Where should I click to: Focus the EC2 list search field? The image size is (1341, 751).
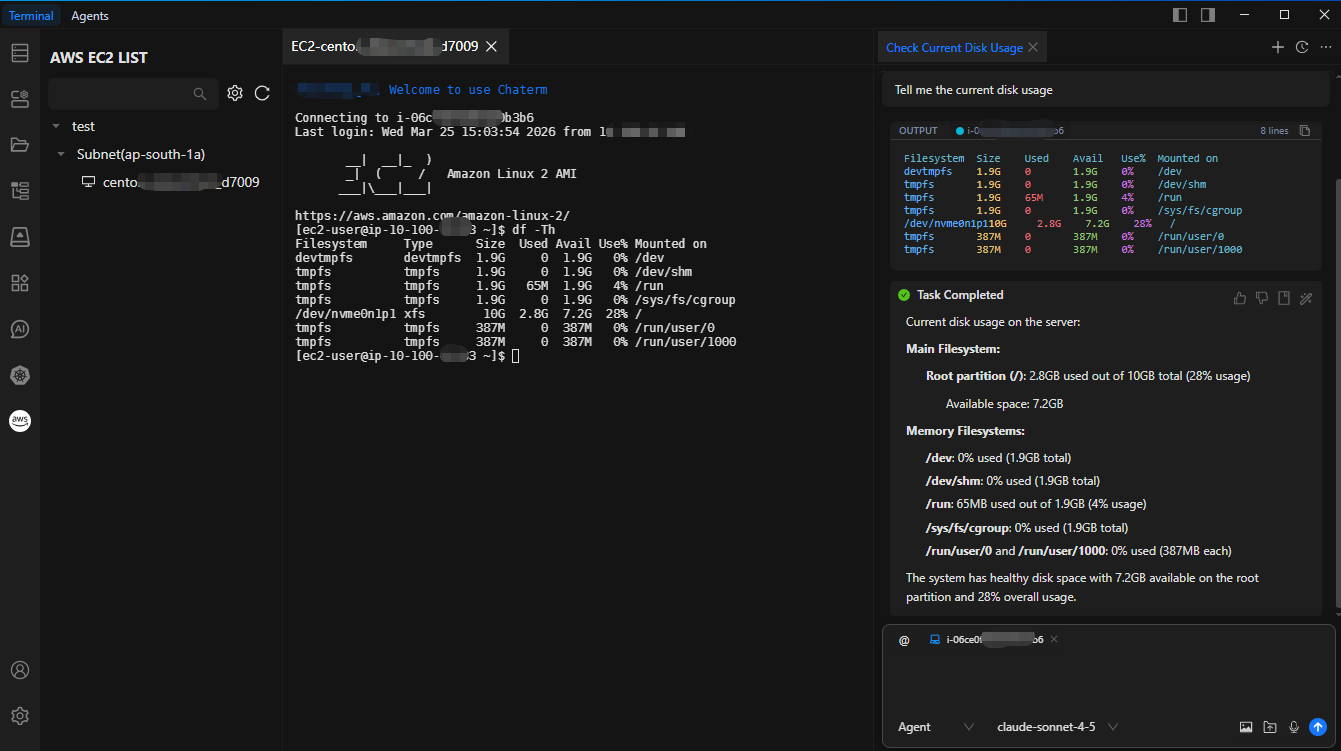click(x=133, y=93)
